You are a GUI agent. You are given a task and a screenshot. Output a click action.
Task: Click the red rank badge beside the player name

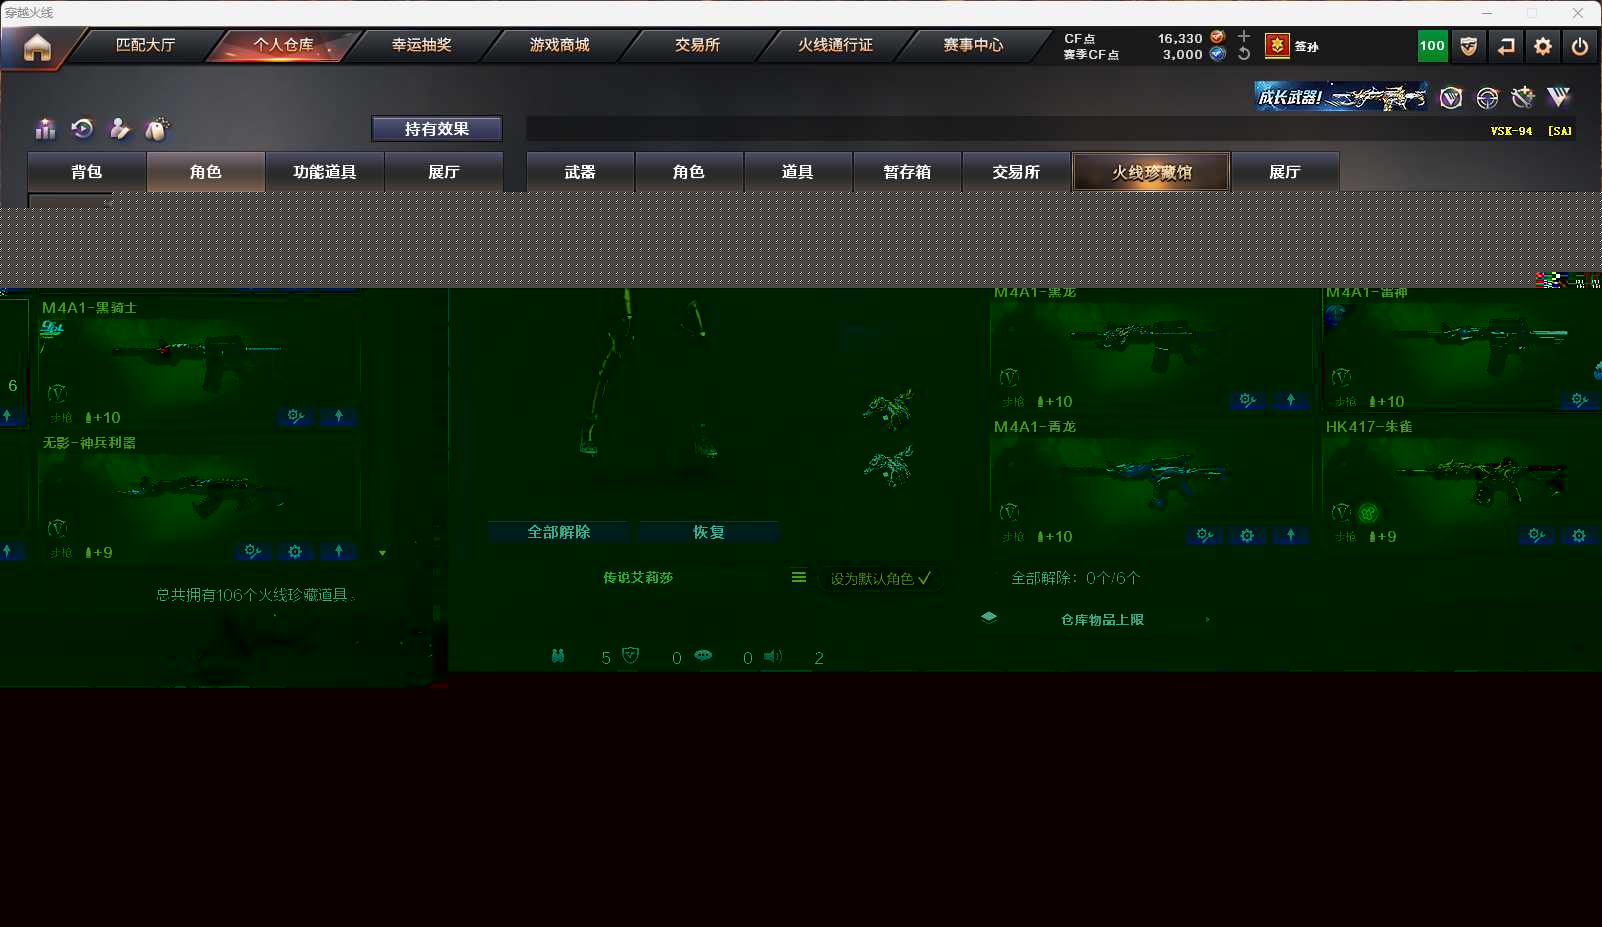pyautogui.click(x=1277, y=46)
